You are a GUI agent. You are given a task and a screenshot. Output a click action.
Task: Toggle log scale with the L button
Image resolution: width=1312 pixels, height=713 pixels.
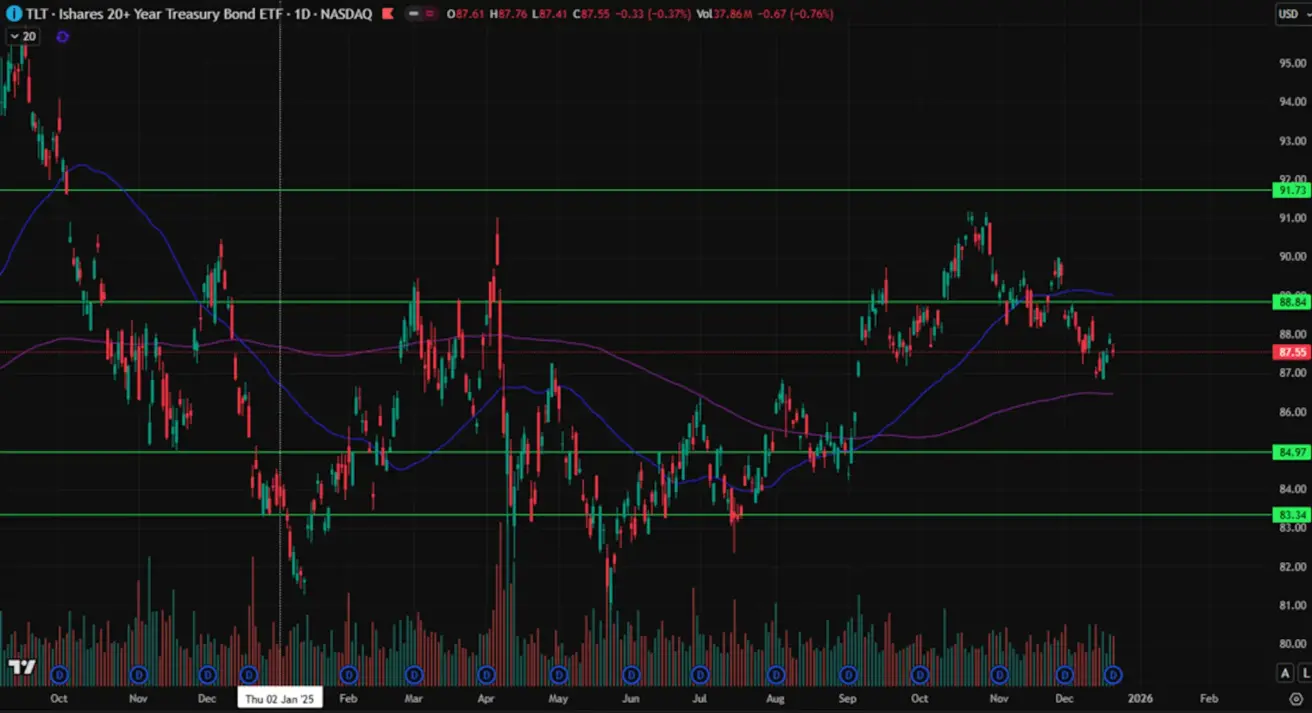coord(1304,674)
